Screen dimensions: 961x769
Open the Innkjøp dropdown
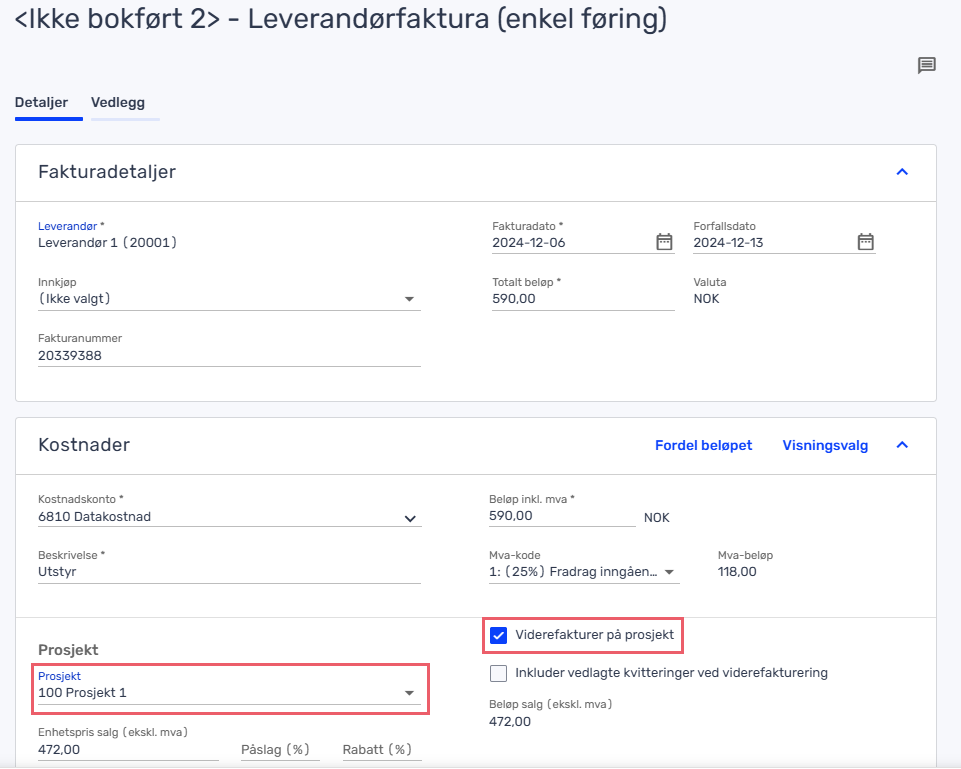(229, 299)
